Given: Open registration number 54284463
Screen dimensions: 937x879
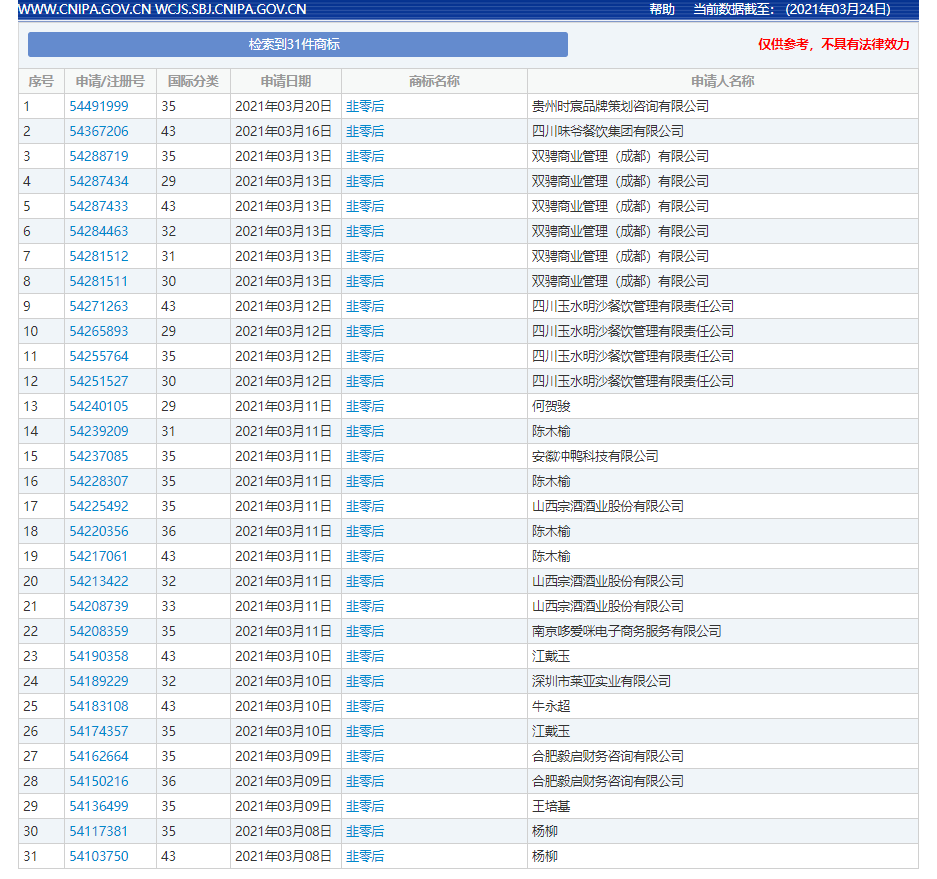Looking at the screenshot, I should (x=99, y=231).
